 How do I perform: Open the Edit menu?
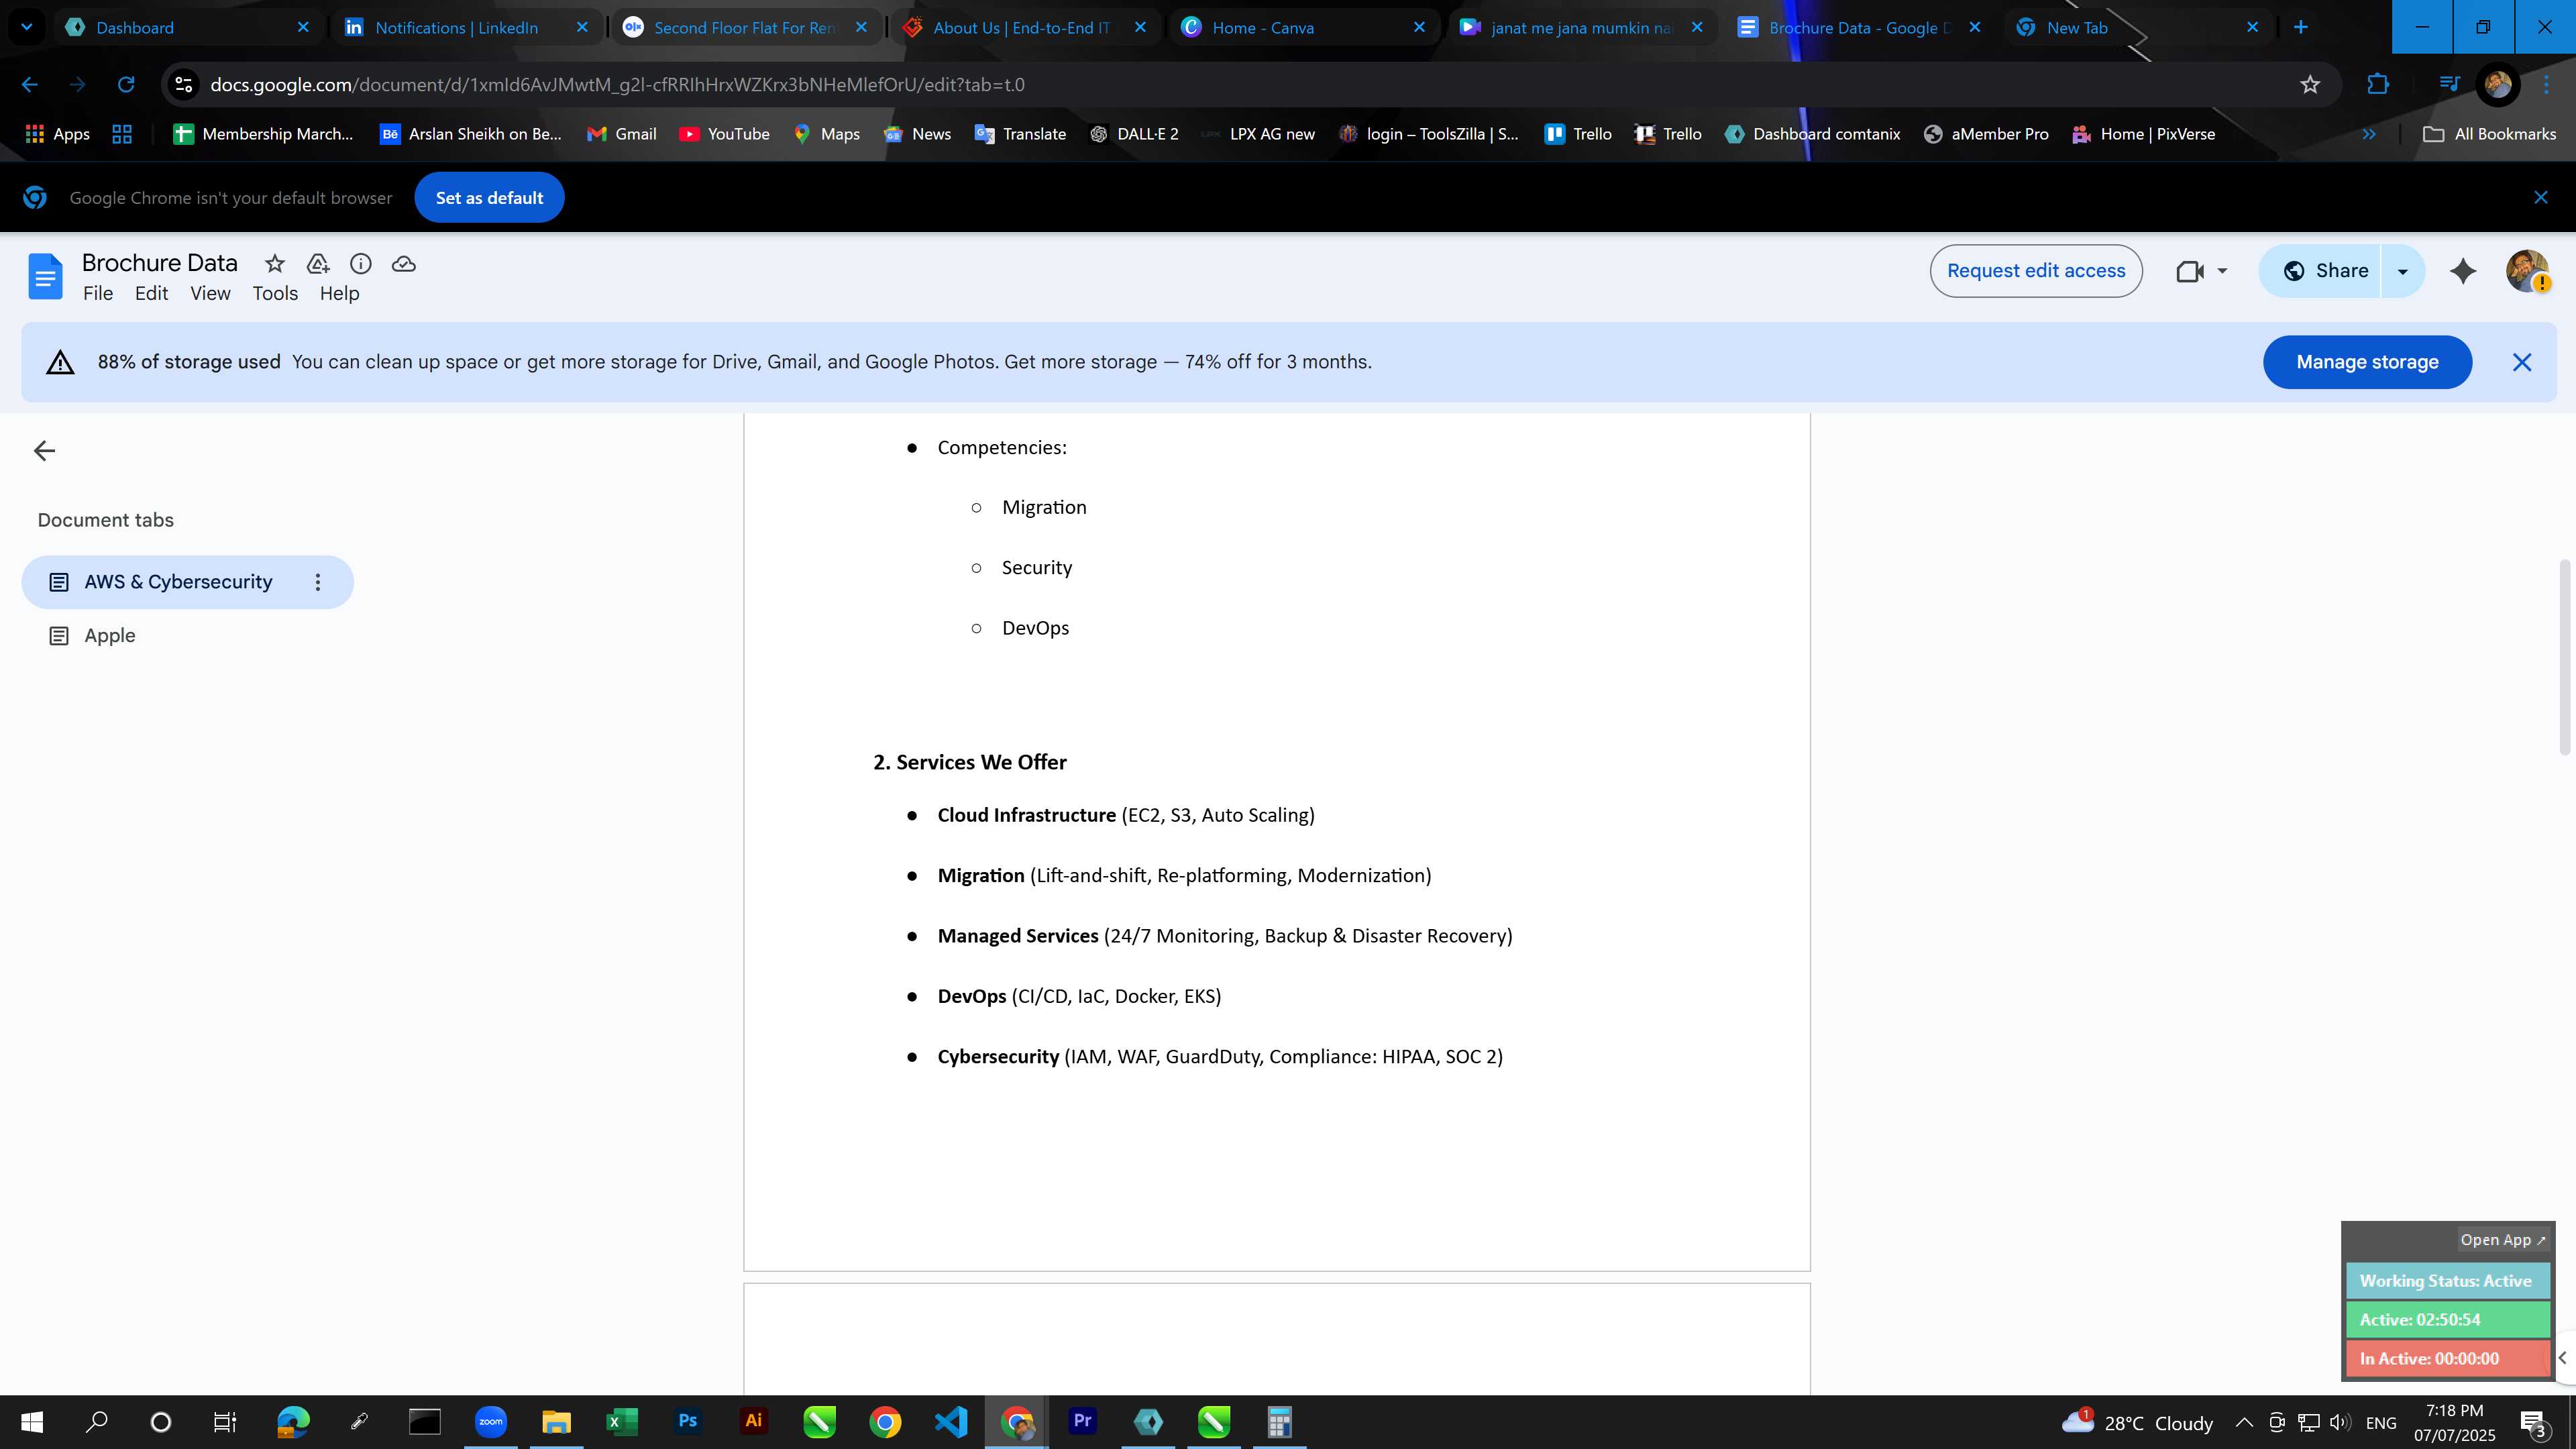click(152, 293)
